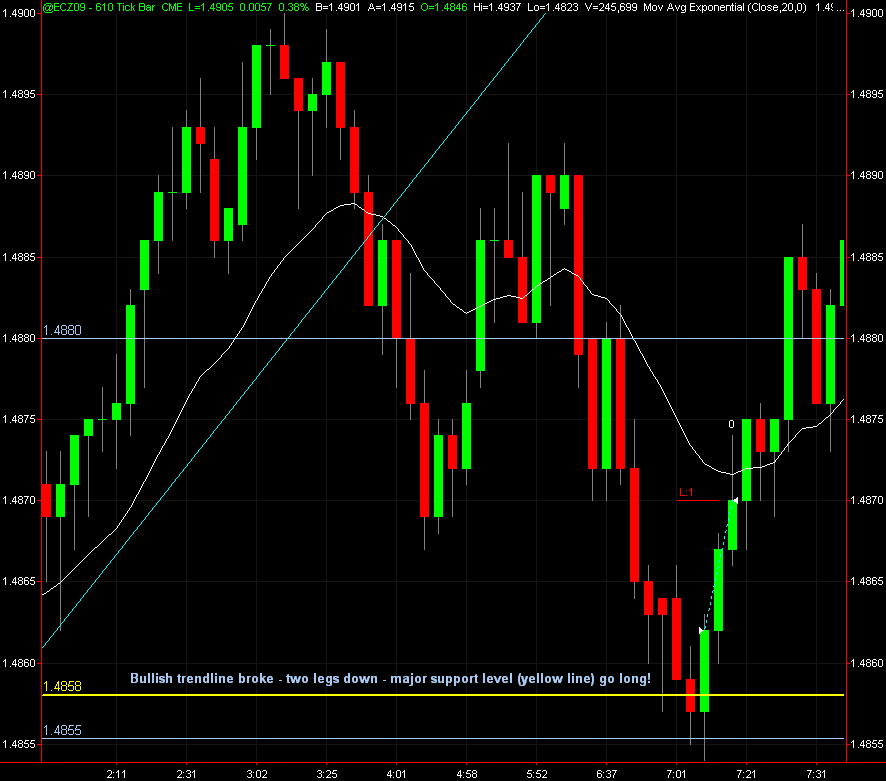Click the white 0 marker label above the bars
The height and width of the screenshot is (781, 886).
coord(731,424)
